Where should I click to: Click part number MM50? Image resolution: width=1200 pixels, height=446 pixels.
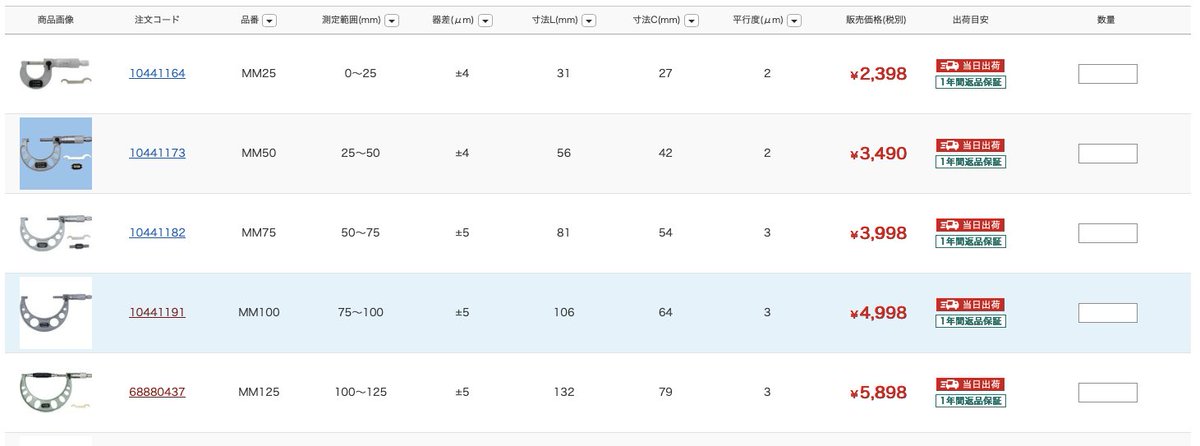coord(259,153)
